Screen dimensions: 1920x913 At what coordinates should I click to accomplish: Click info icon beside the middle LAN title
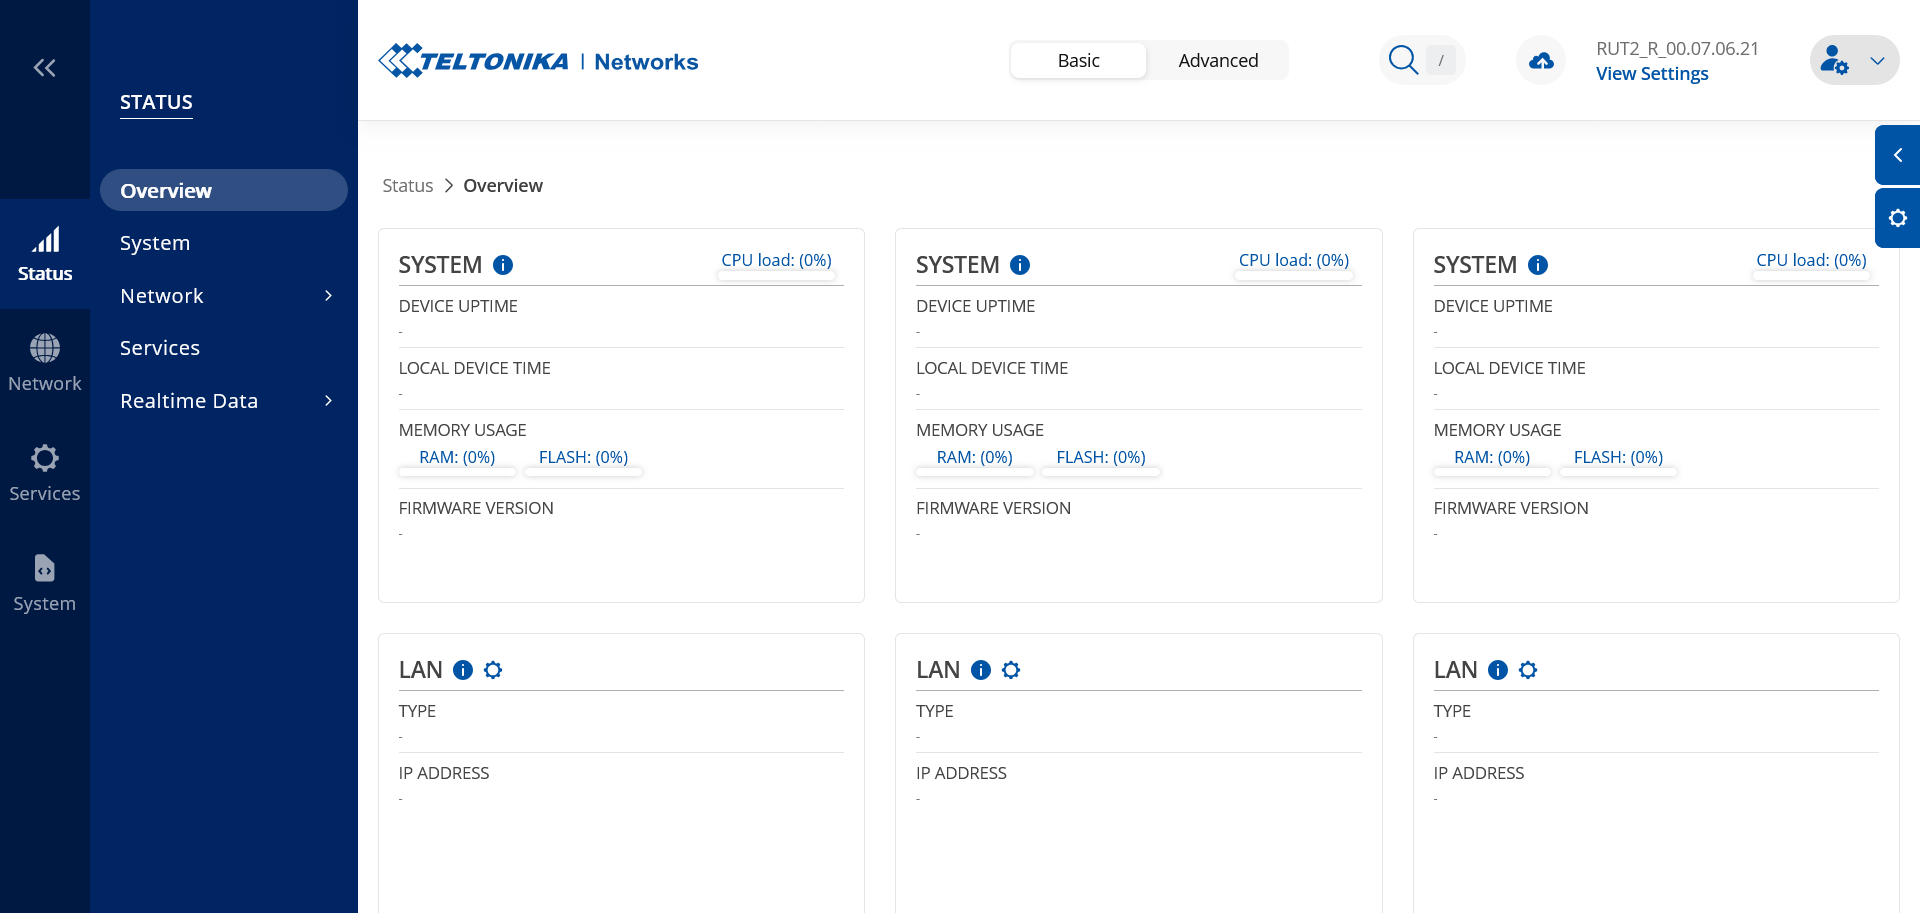point(981,670)
